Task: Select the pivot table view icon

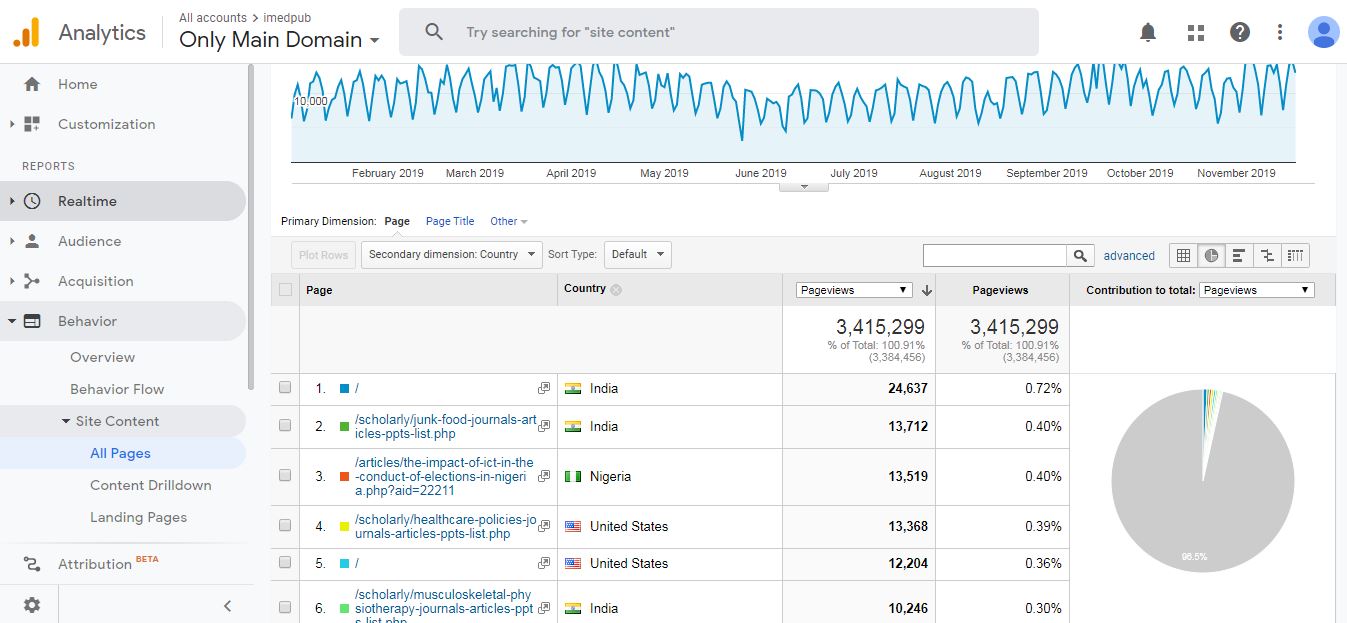Action: click(x=1296, y=255)
